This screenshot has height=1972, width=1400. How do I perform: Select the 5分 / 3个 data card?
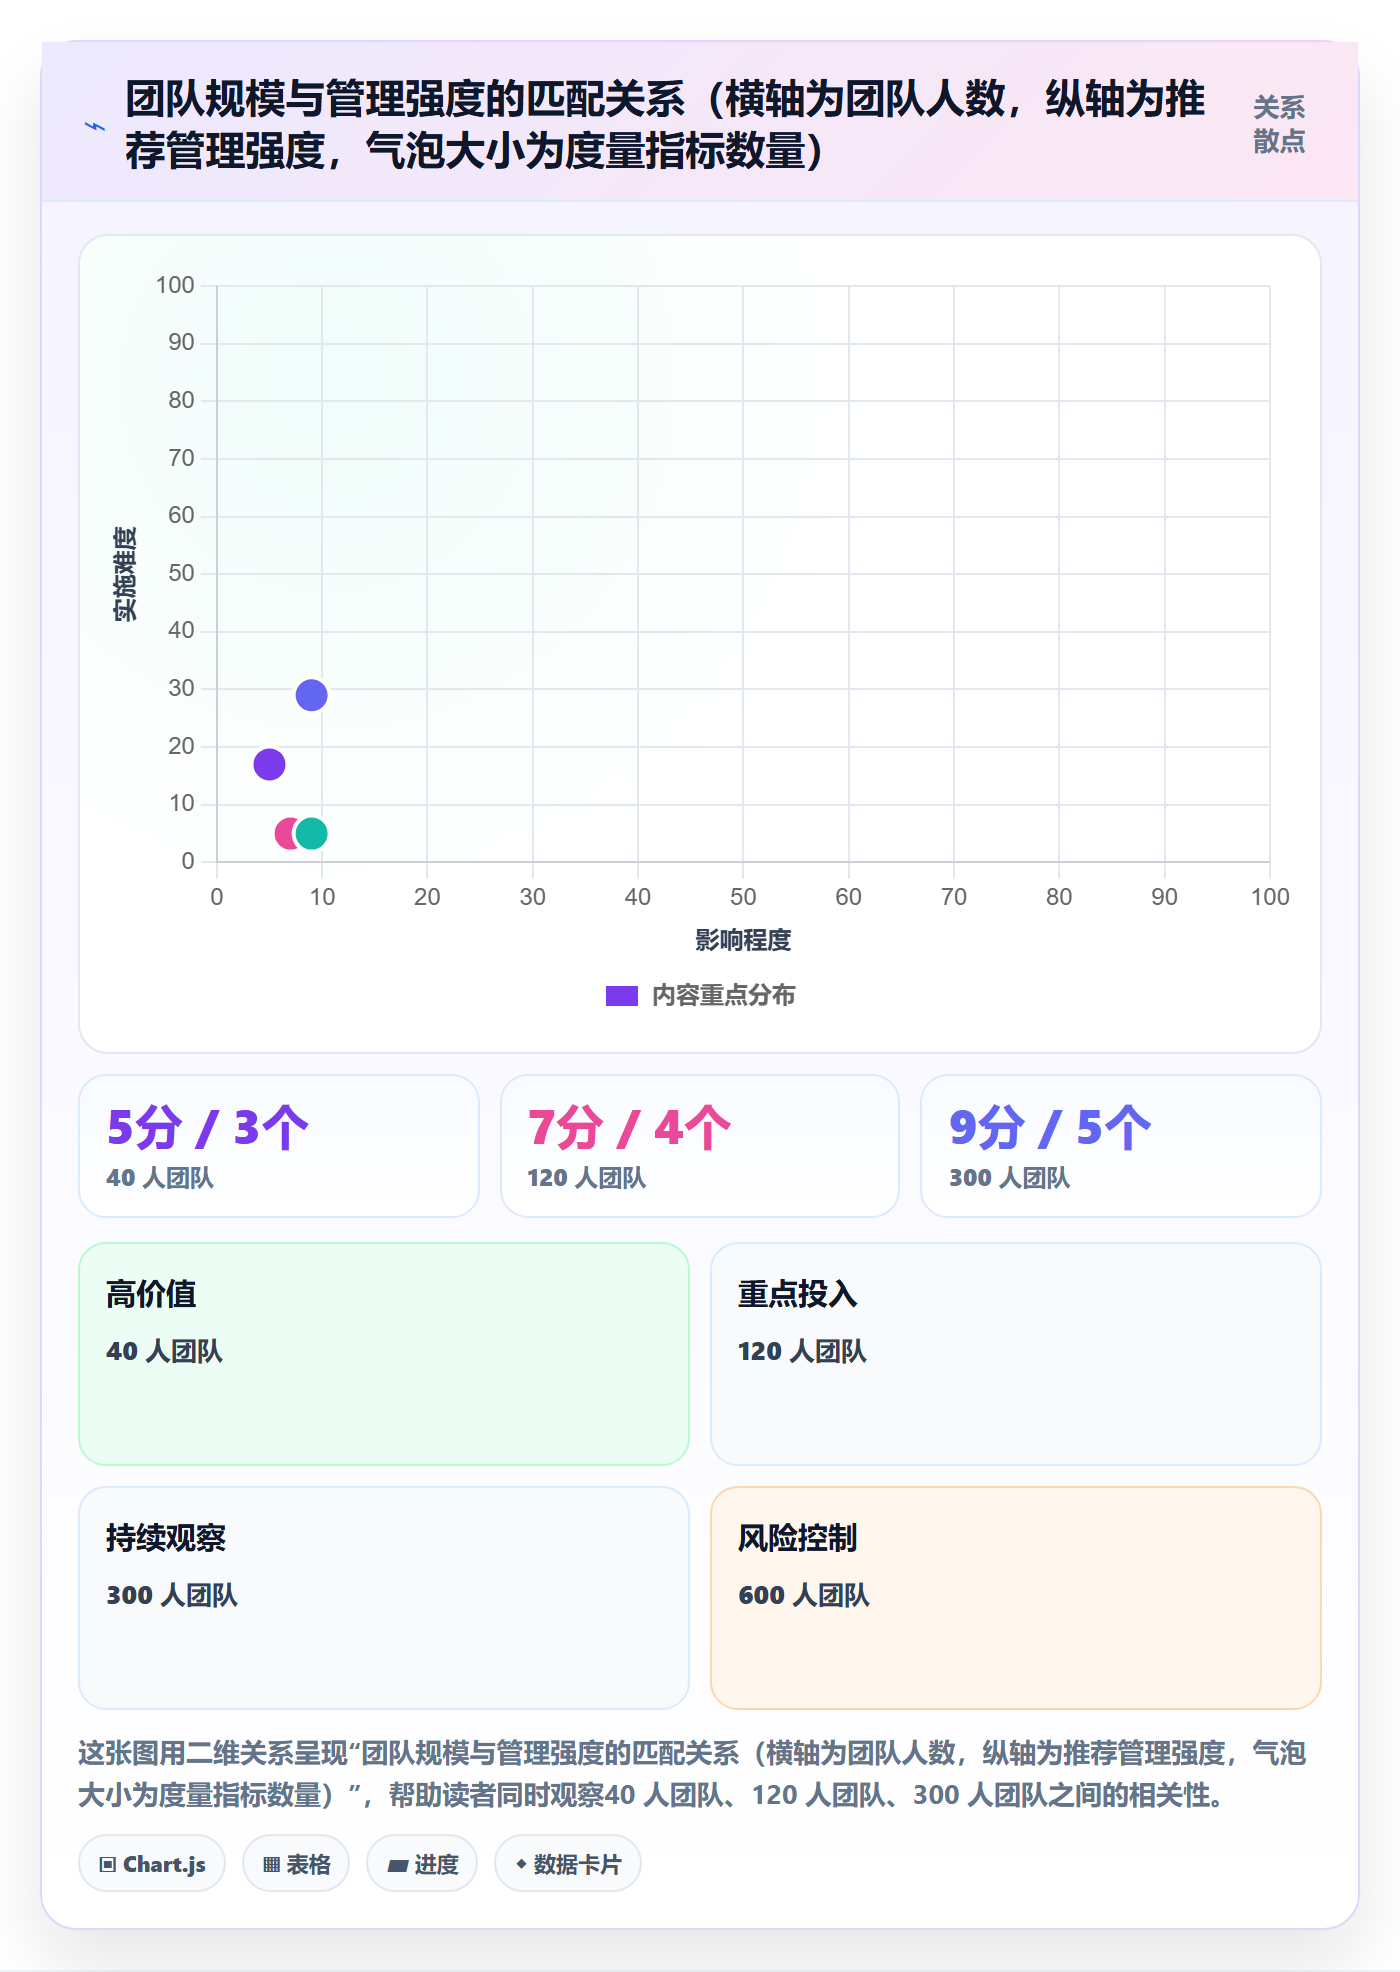pyautogui.click(x=279, y=1146)
